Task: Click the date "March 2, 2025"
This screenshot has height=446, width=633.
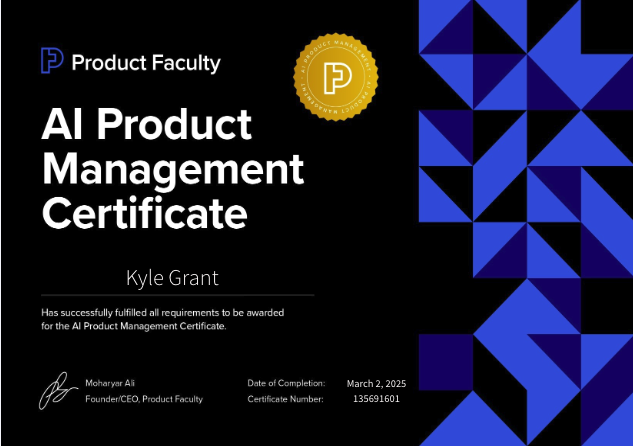Action: (x=376, y=383)
